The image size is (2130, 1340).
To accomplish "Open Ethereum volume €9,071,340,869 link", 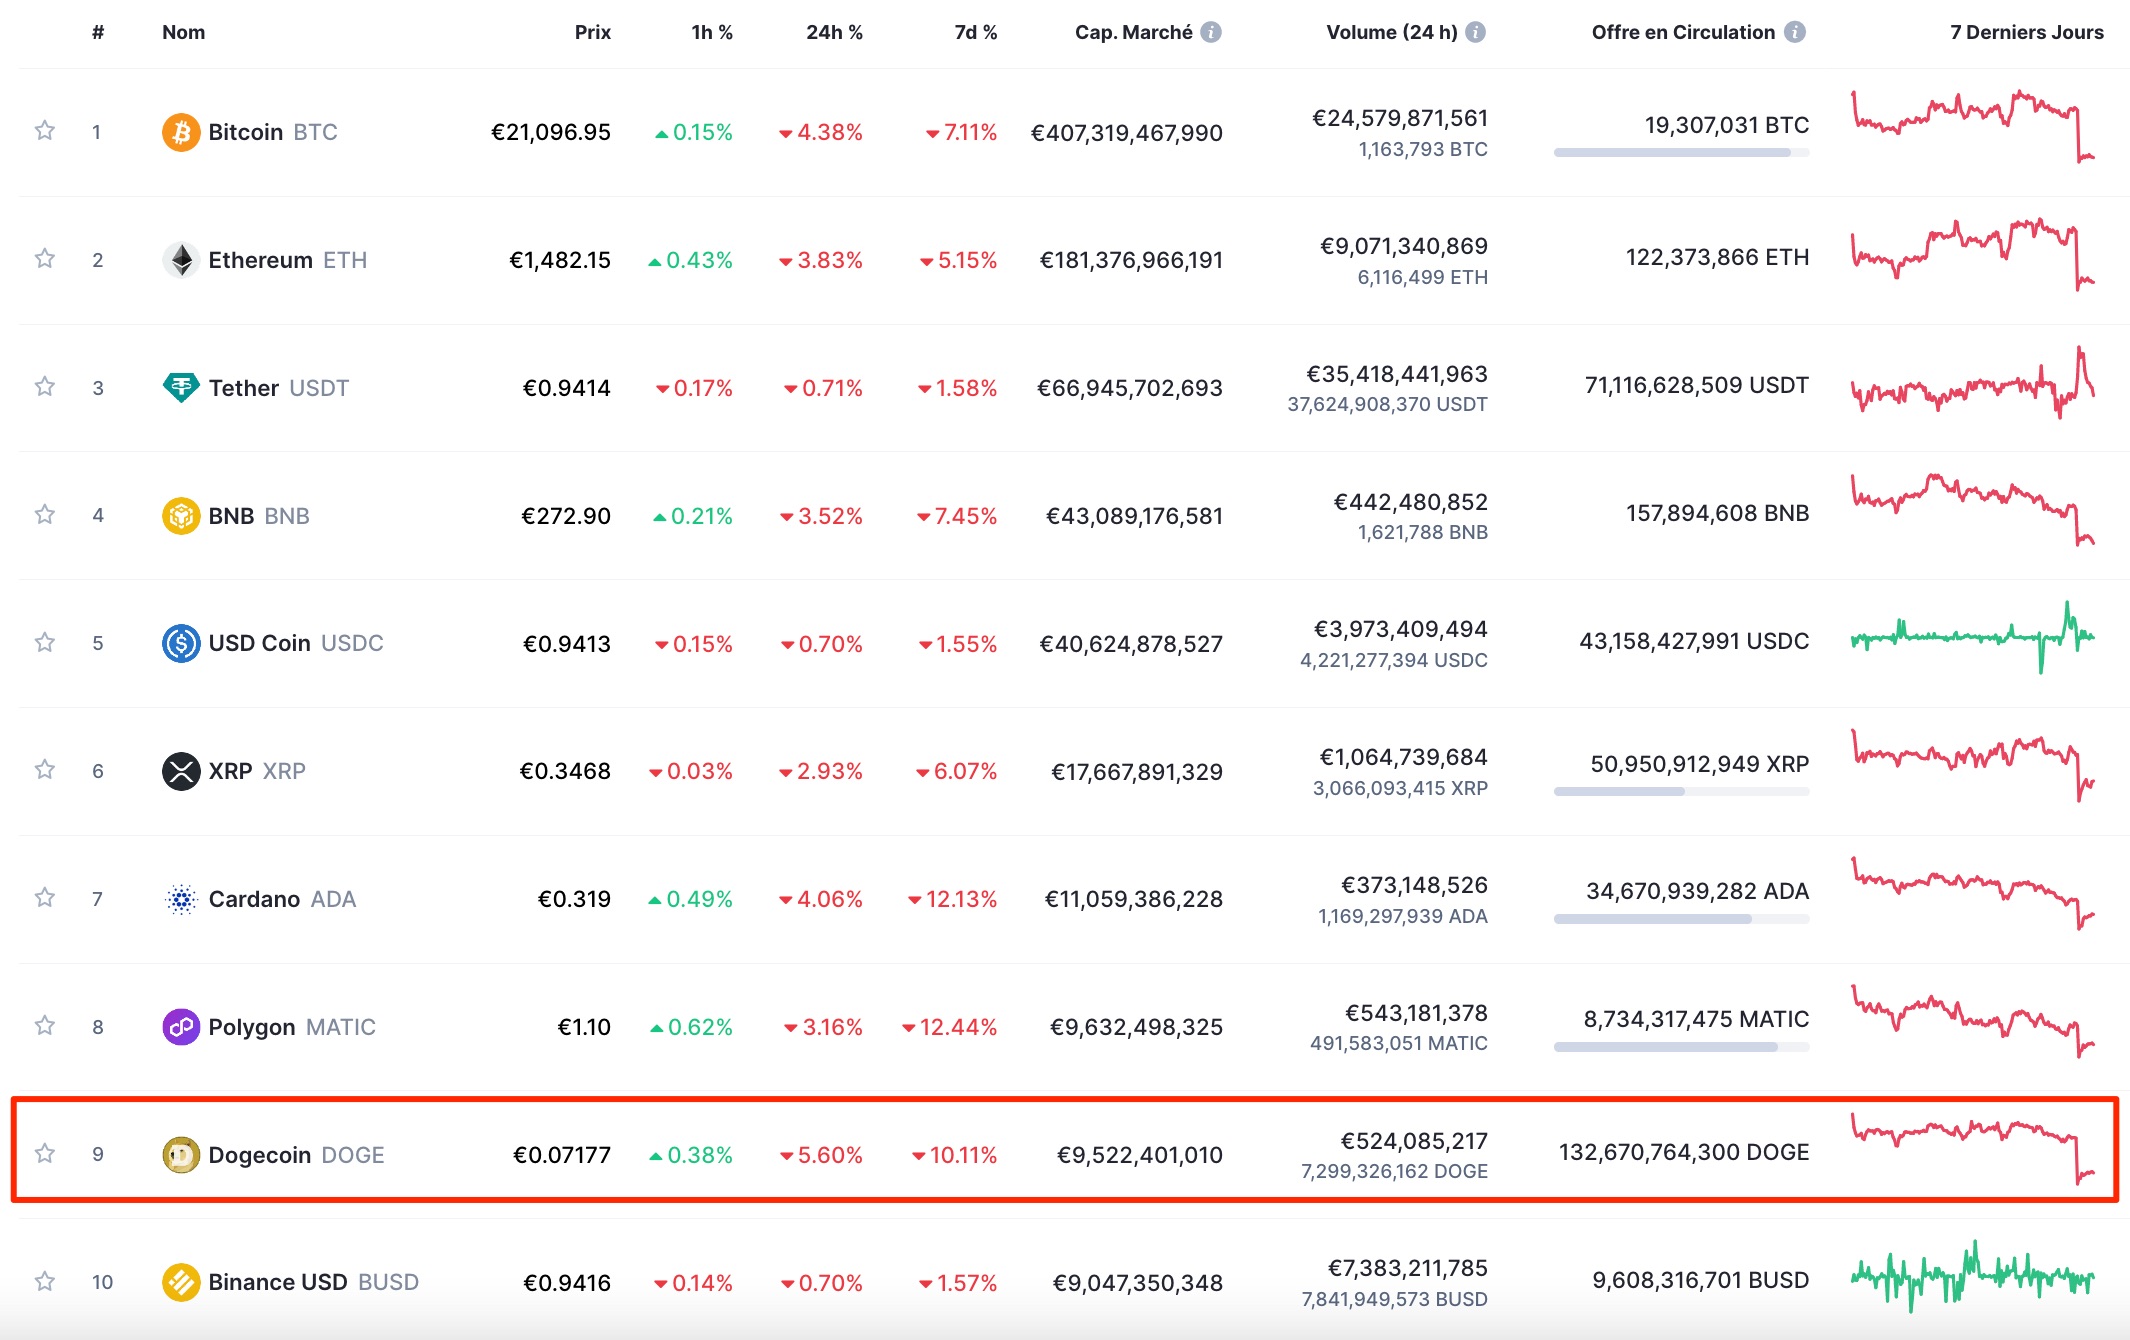I will click(x=1403, y=246).
